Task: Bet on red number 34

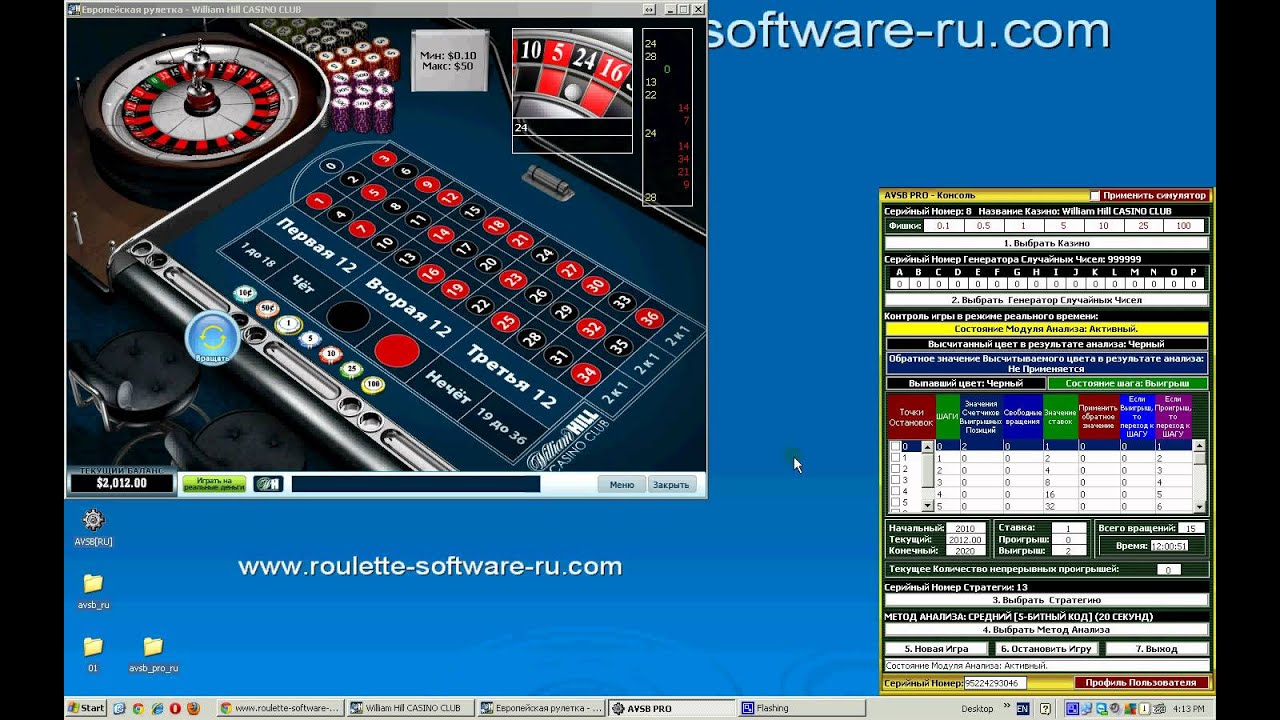Action: (586, 375)
